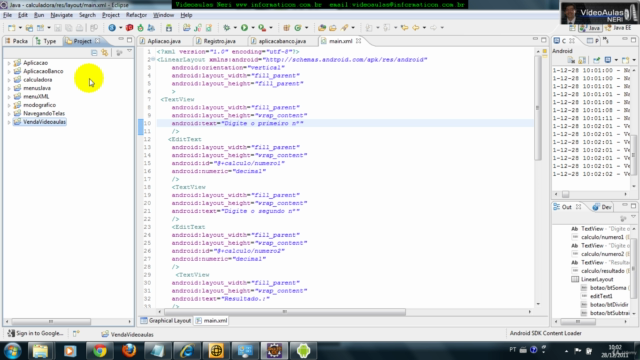Click the editor vertical scrollbar
The height and width of the screenshot is (360, 640).
click(x=538, y=108)
